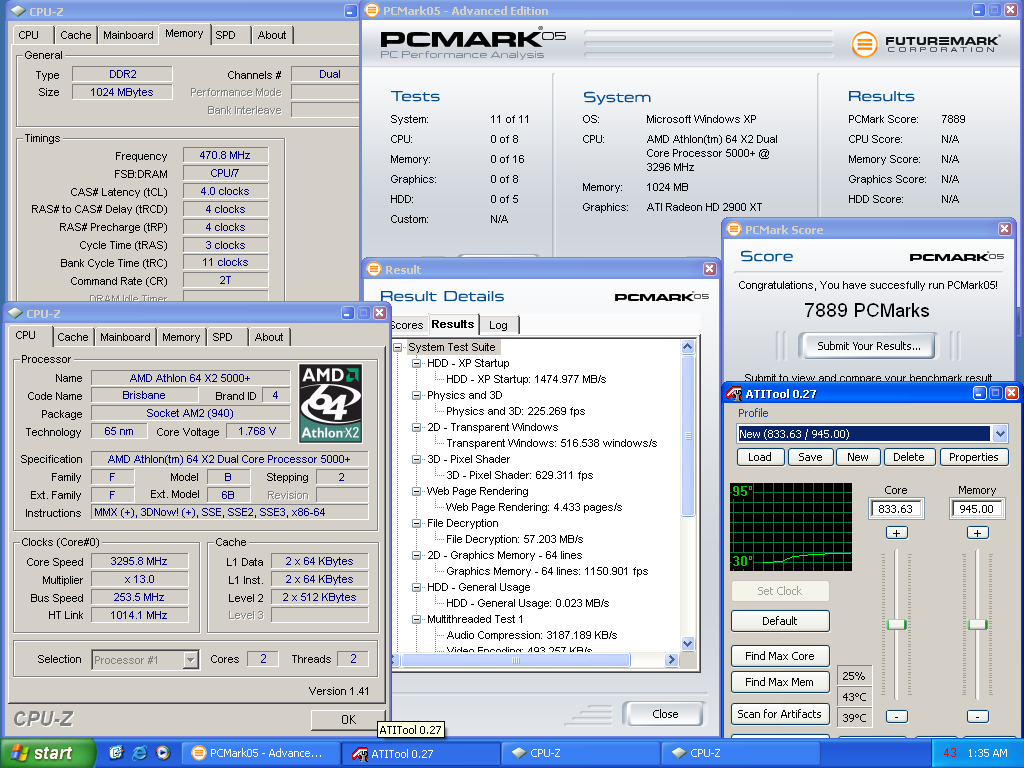Click Load profile button in ATITool
Viewport: 1024px width, 768px height.
[x=760, y=457]
